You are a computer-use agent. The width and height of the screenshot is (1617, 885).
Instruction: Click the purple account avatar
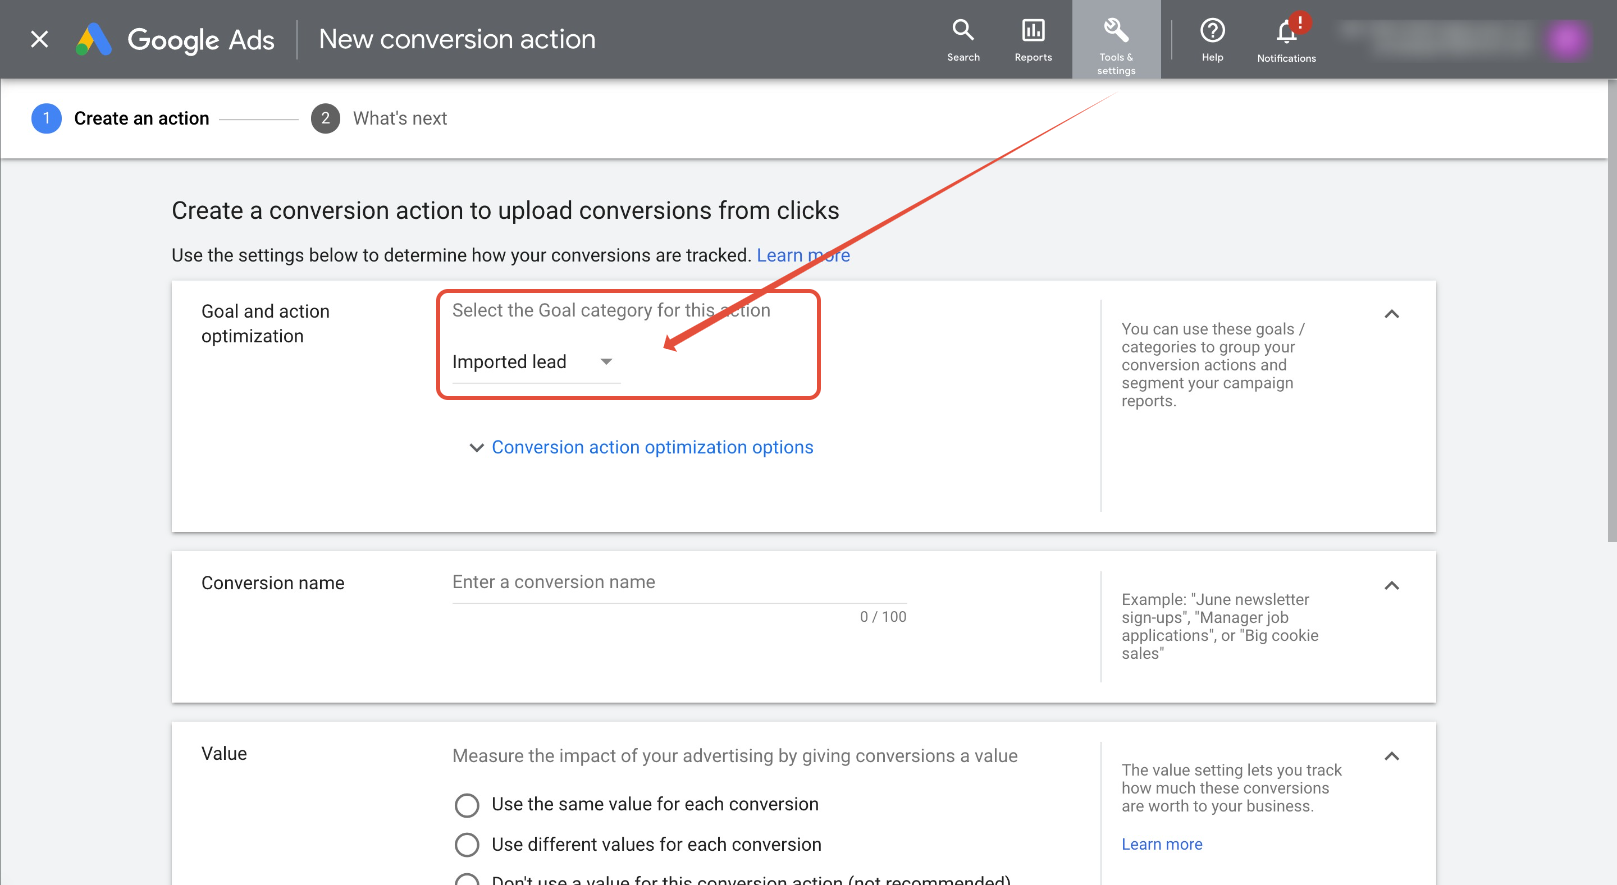coord(1567,40)
